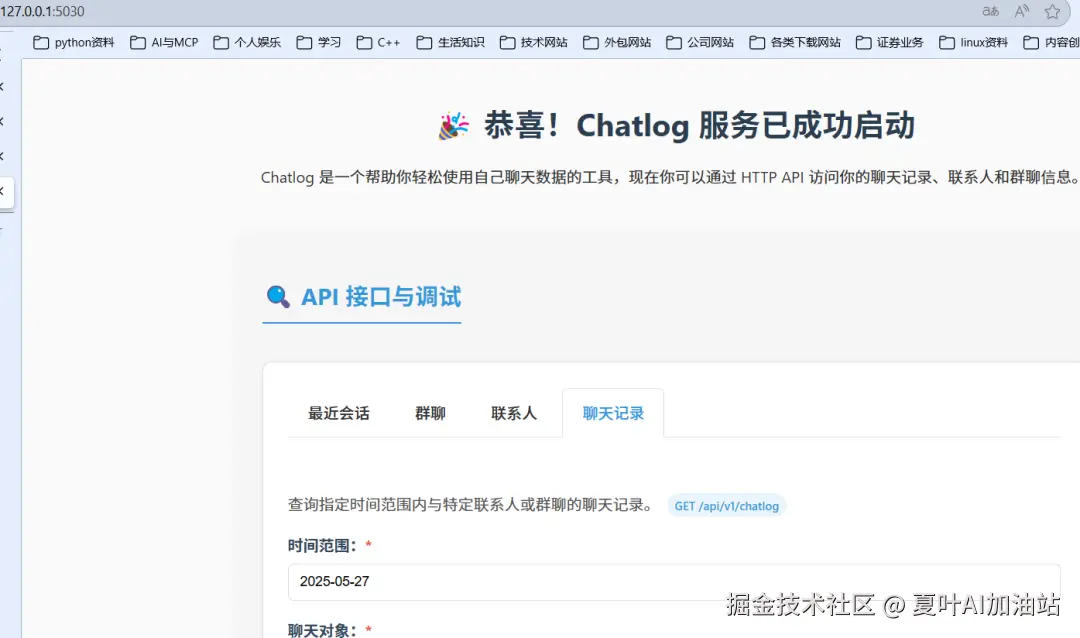Open the 证券业务 bookmark folder

coord(889,43)
